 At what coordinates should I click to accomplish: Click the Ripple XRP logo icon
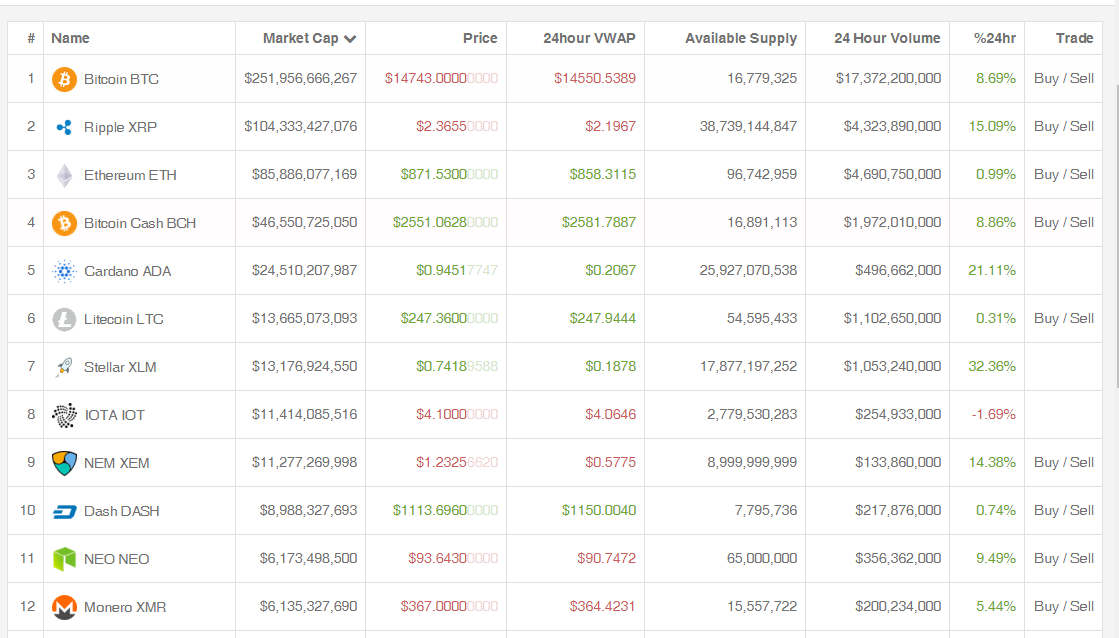coord(64,127)
